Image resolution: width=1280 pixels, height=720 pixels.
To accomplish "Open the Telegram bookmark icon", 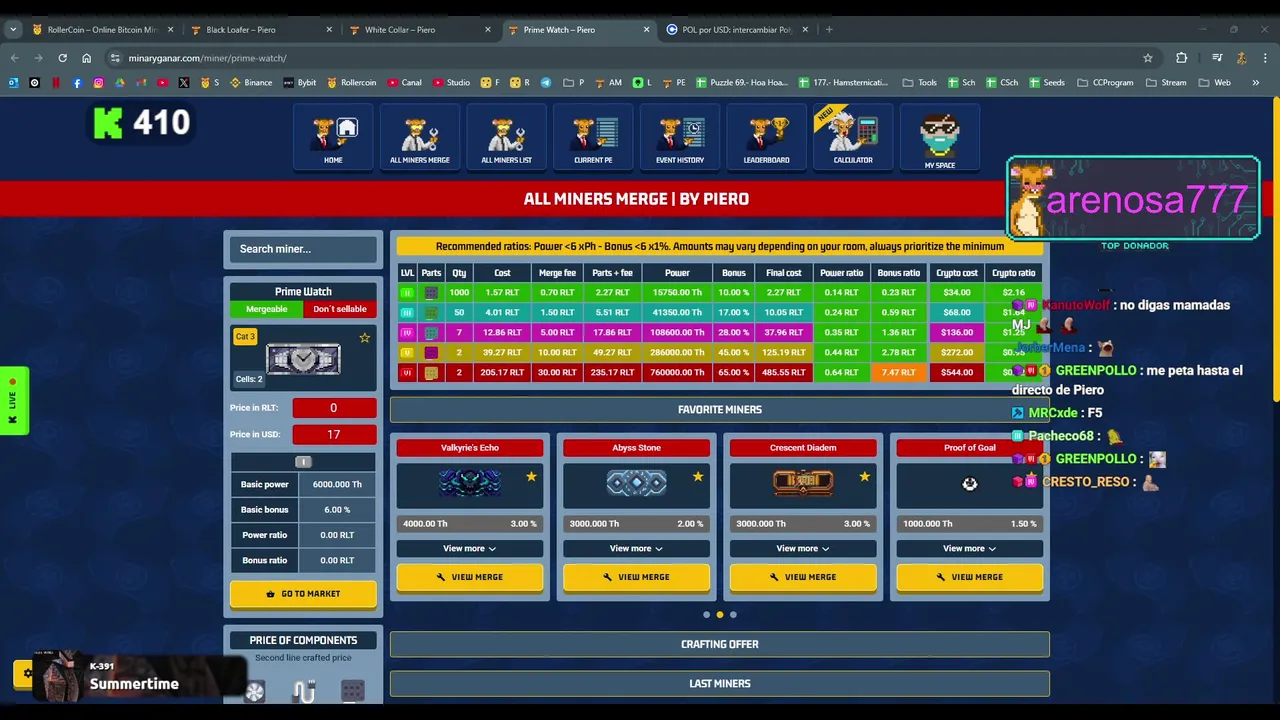I will (546, 83).
